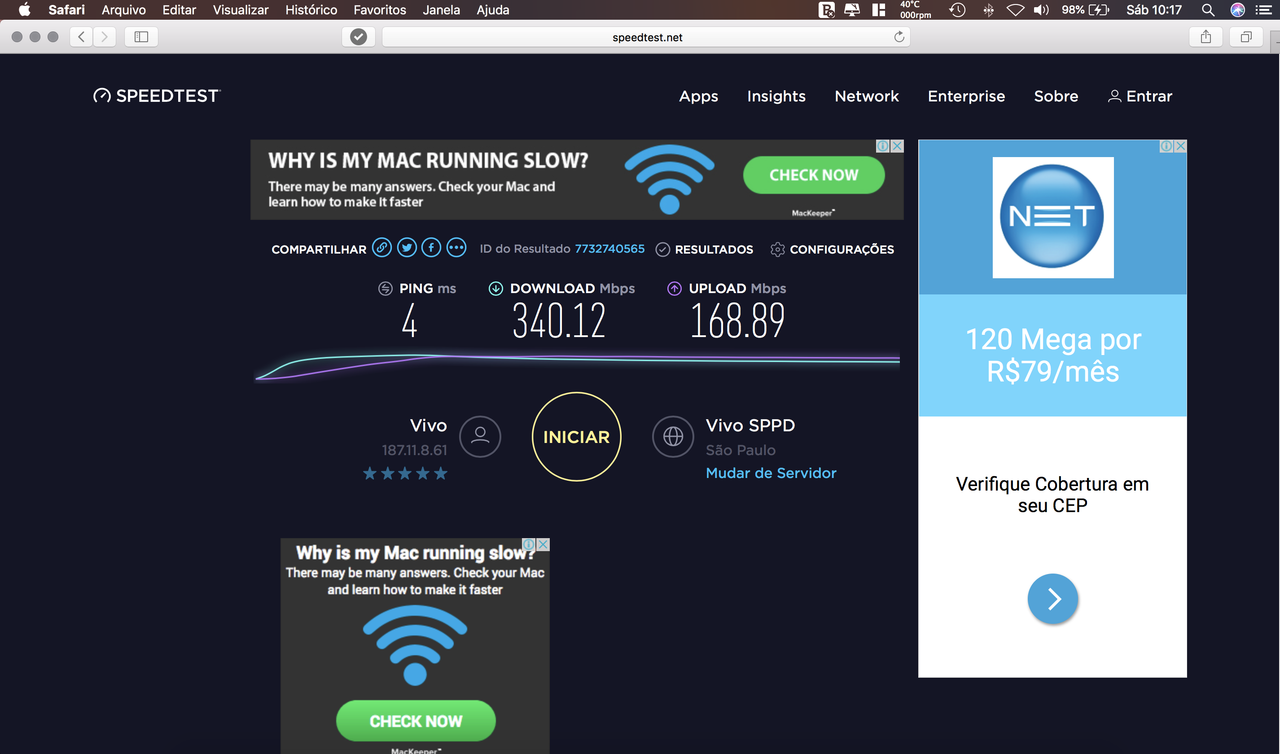Viewport: 1280px width, 754px height.
Task: Click the Speedtest logo
Action: tap(156, 96)
